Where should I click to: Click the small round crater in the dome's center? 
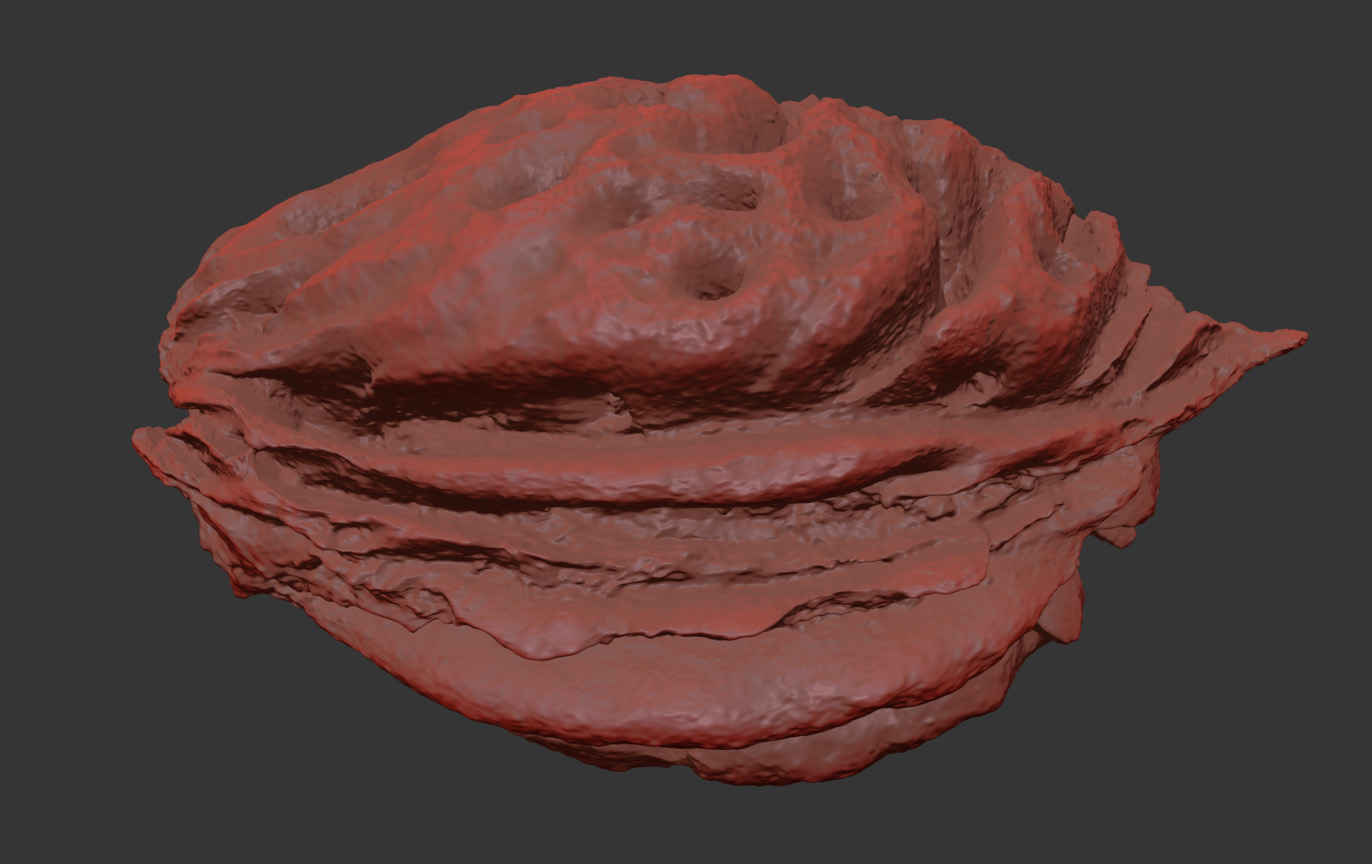[712, 270]
